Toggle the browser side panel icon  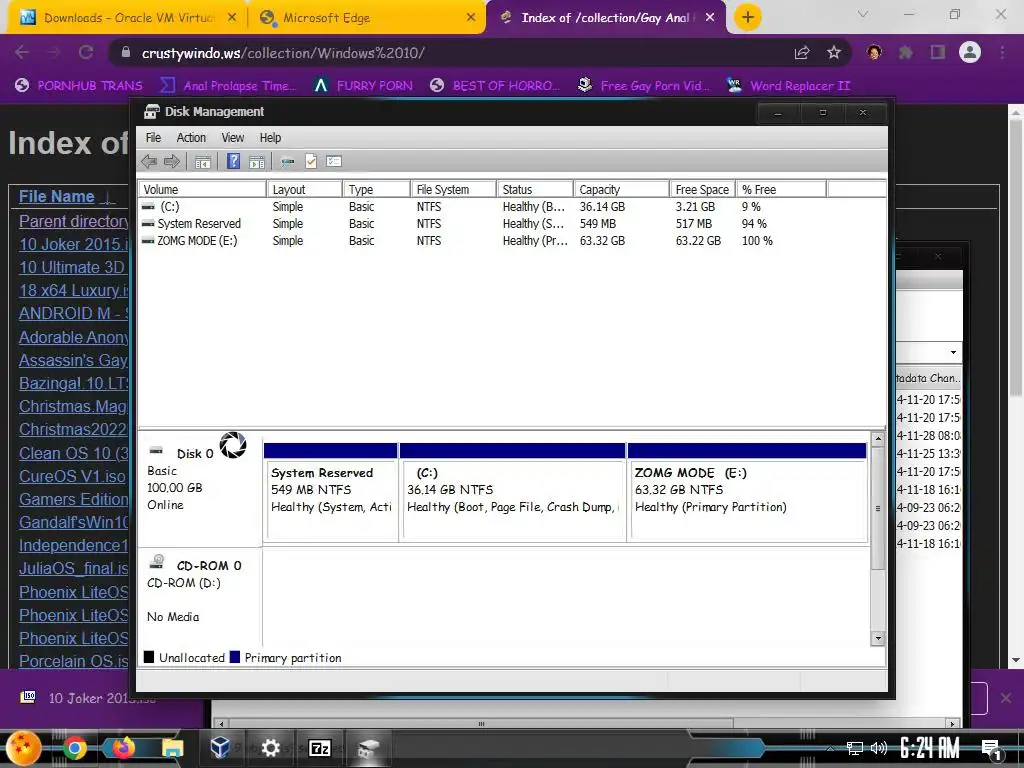(938, 52)
